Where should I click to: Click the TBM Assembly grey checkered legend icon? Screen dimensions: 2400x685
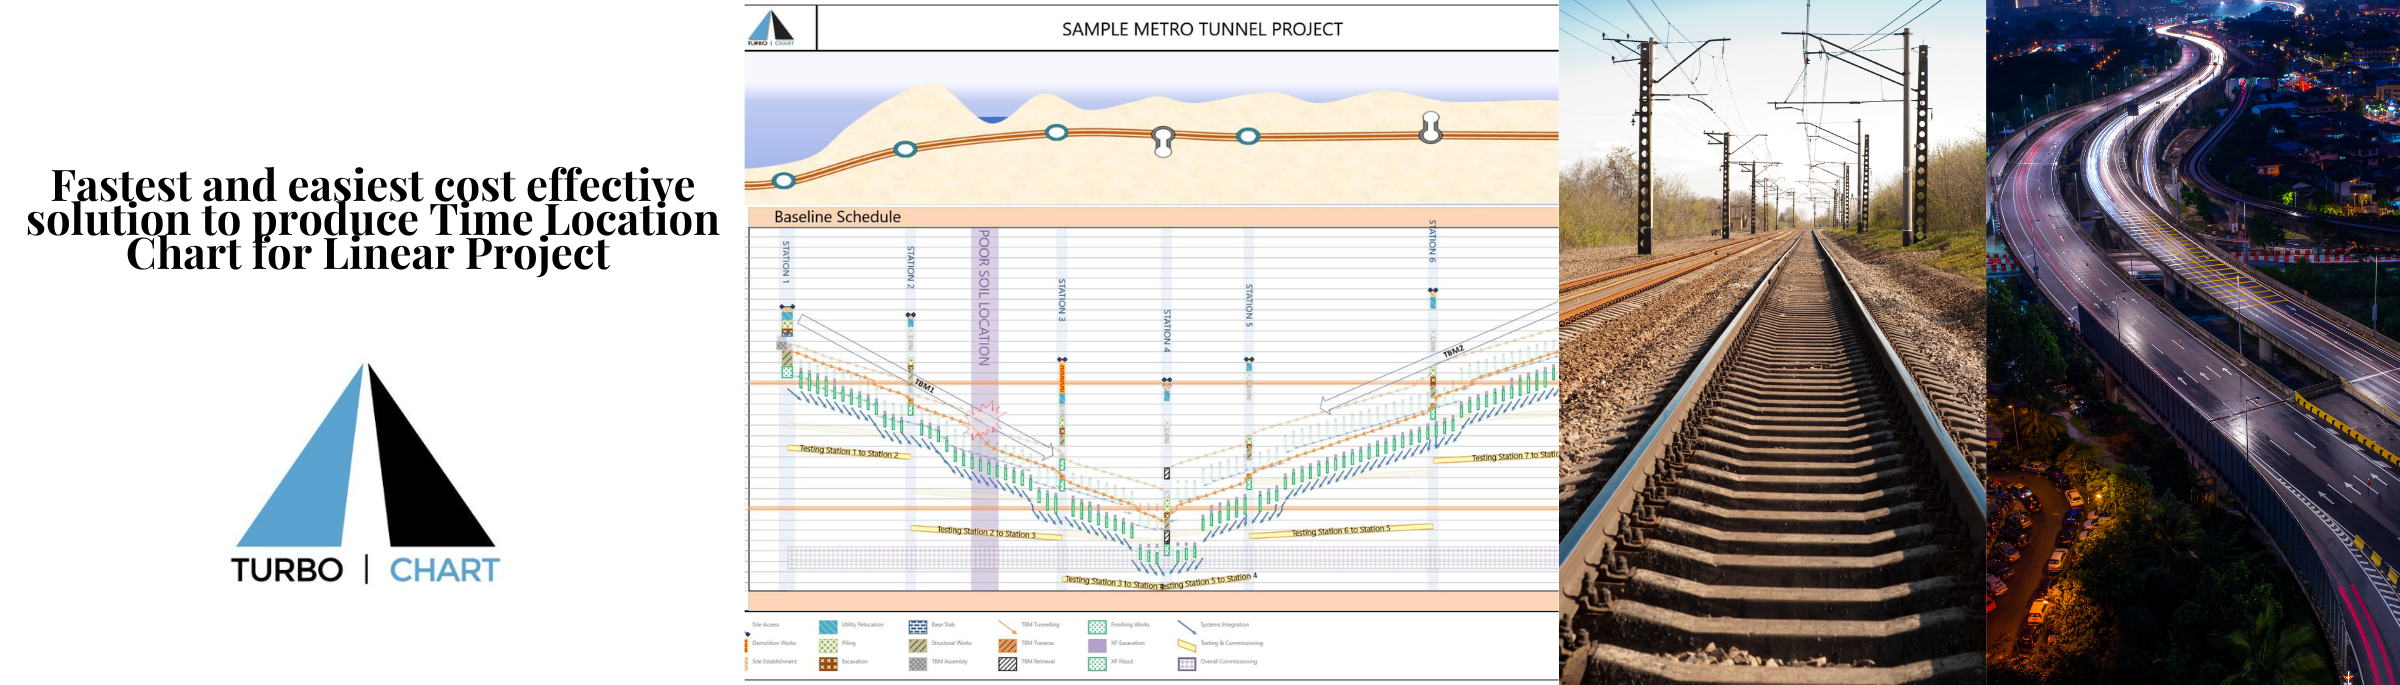click(918, 664)
